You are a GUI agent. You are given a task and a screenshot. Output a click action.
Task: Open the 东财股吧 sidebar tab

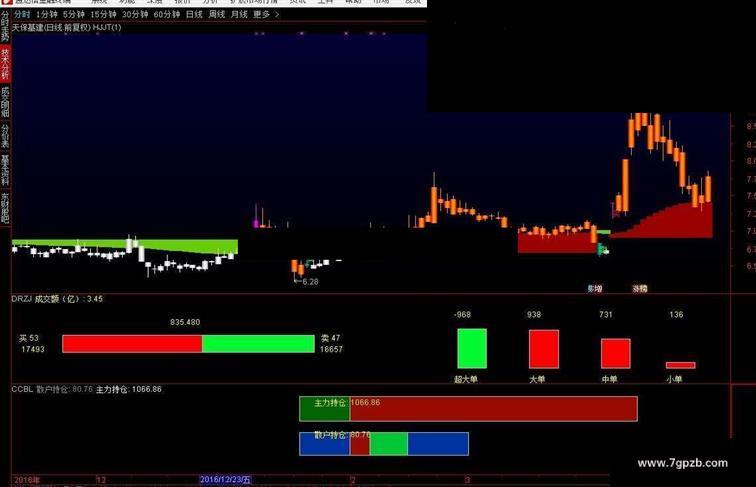pyautogui.click(x=5, y=207)
